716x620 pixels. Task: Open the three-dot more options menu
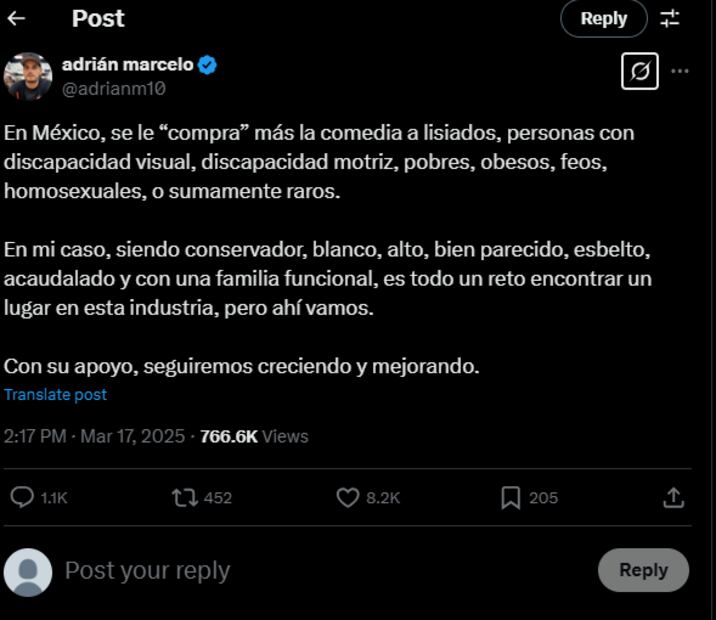(680, 71)
